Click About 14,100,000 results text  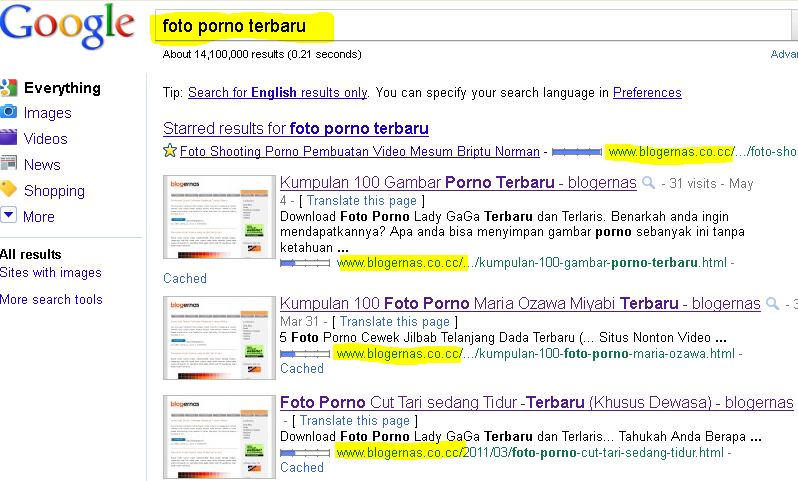tap(262, 54)
